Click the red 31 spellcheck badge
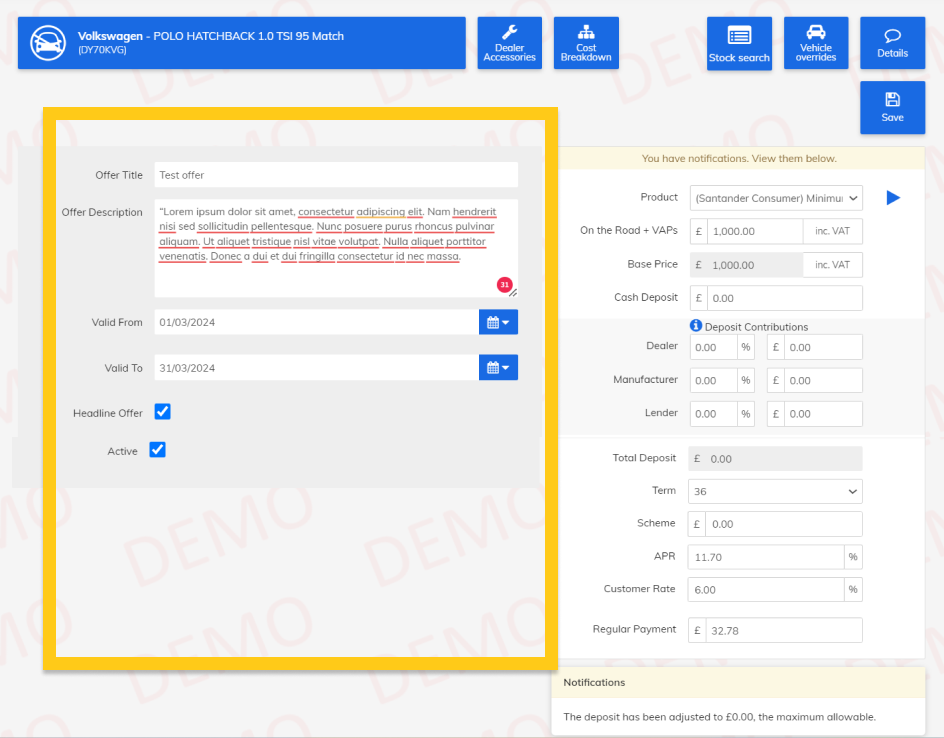Viewport: 944px width, 738px height. point(505,285)
